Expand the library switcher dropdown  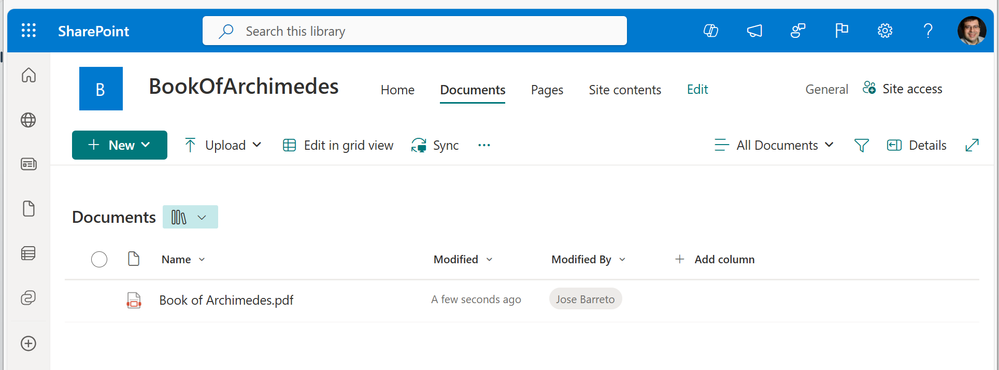click(x=190, y=217)
